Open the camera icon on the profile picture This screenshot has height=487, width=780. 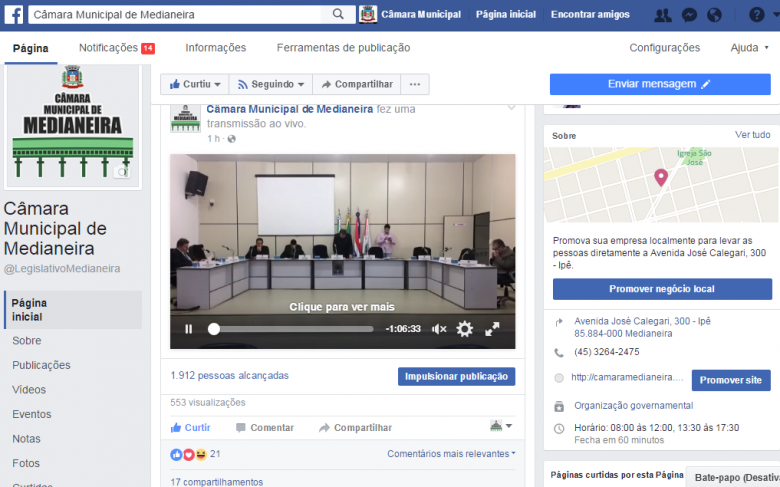click(122, 173)
